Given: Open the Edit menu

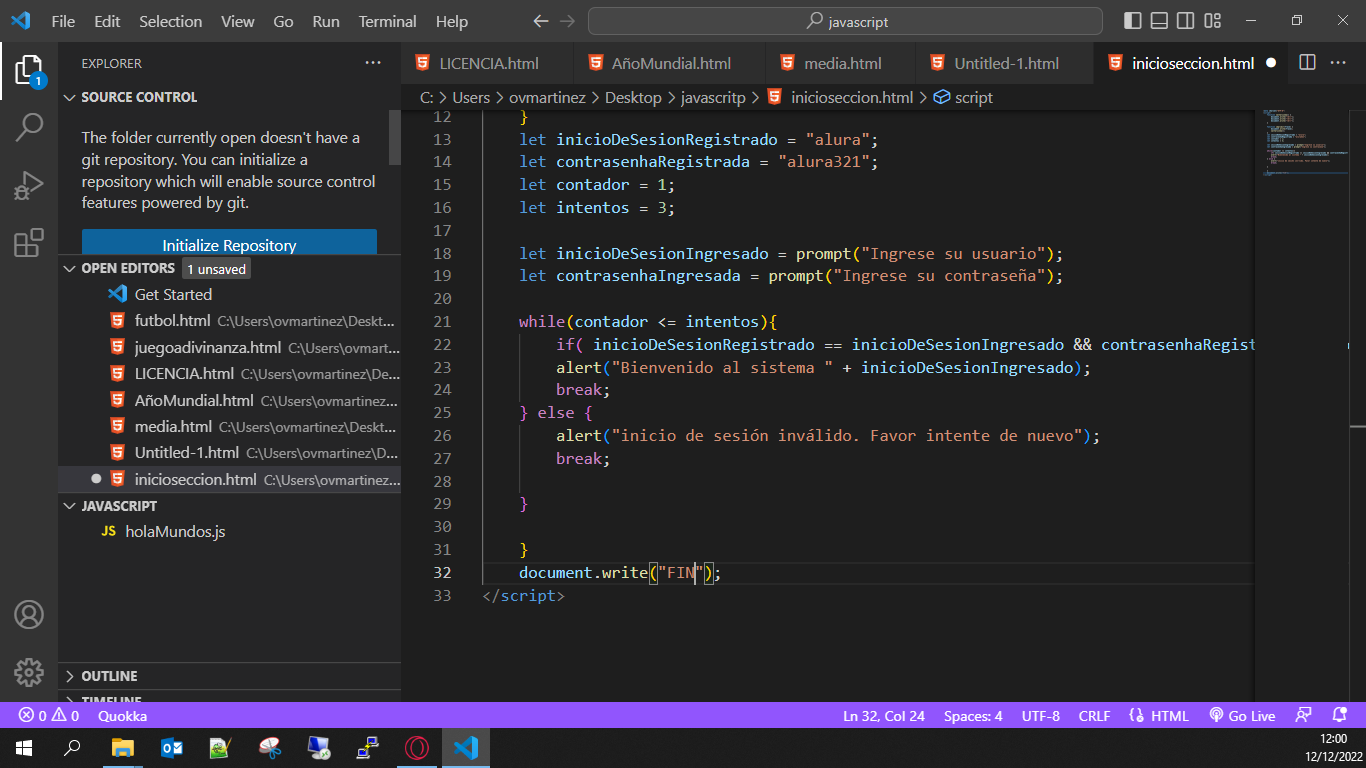Looking at the screenshot, I should click(x=107, y=21).
